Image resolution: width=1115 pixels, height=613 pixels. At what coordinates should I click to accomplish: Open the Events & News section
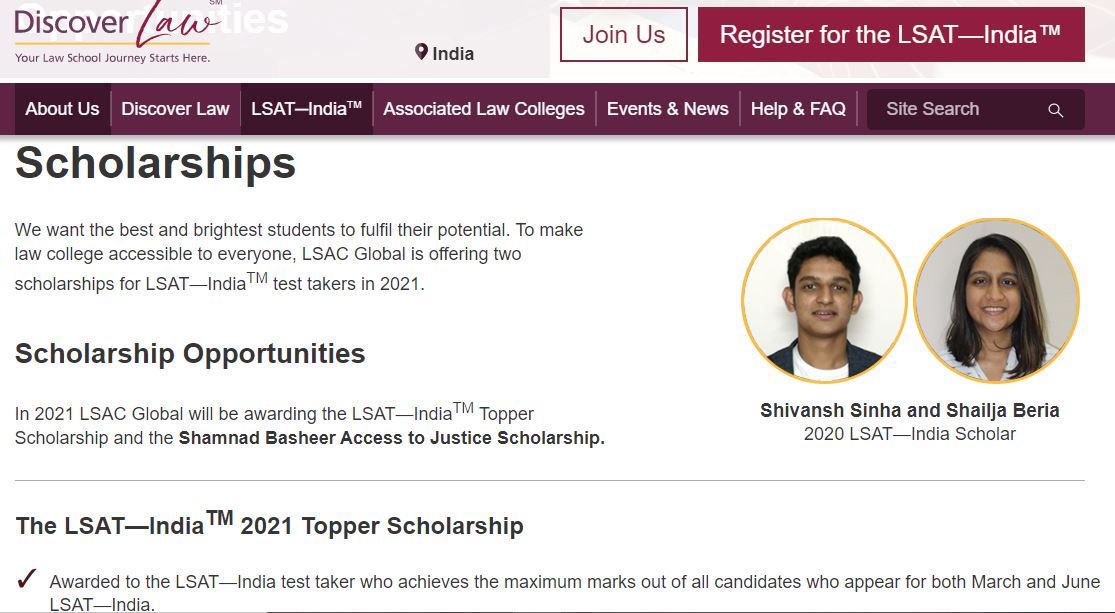[x=667, y=109]
